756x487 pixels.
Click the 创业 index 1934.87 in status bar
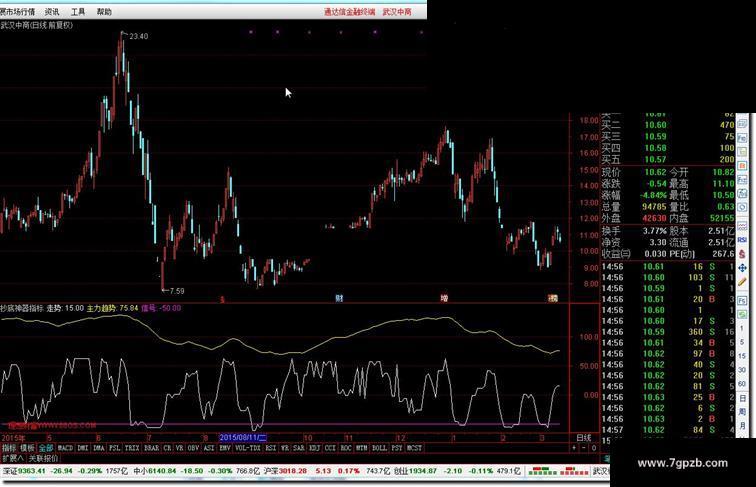point(415,471)
